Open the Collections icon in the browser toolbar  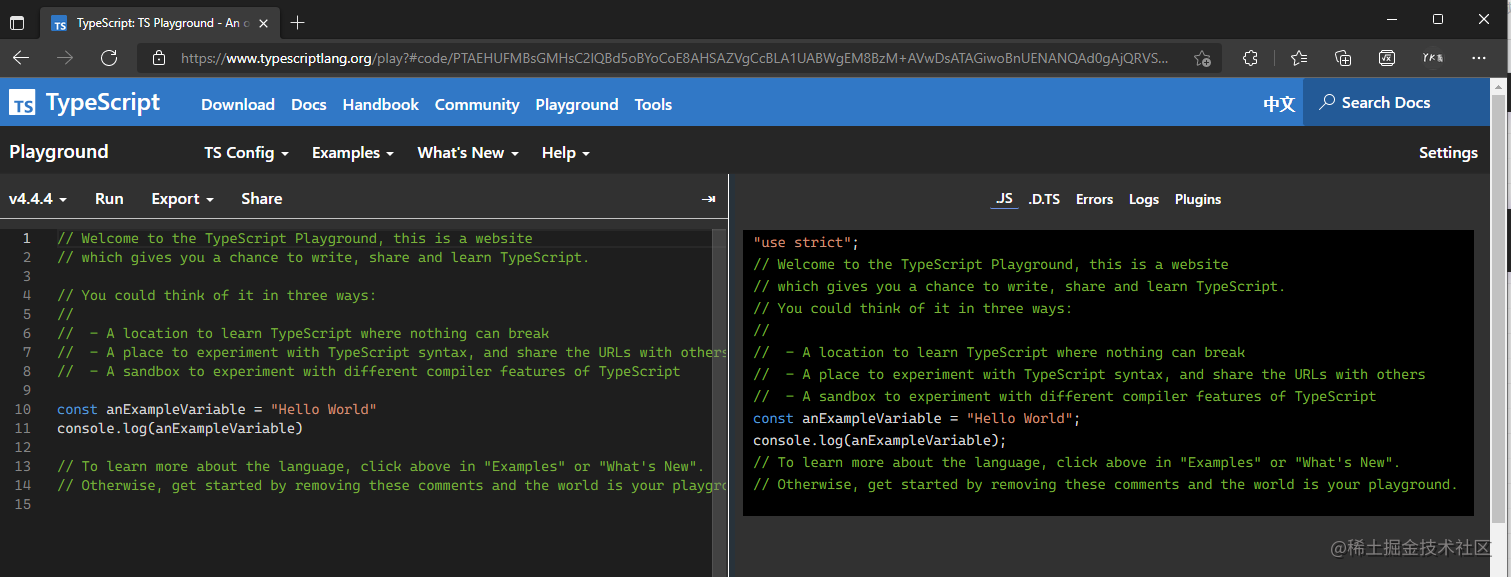[x=1343, y=58]
